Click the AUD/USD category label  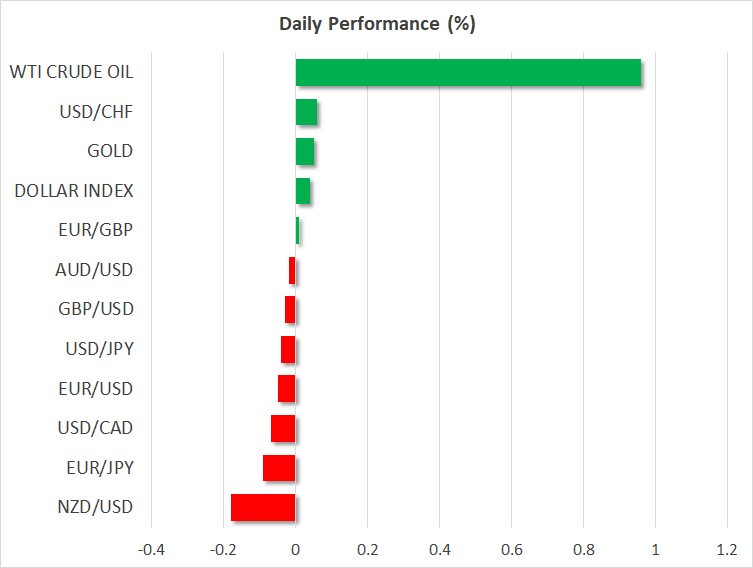[94, 270]
